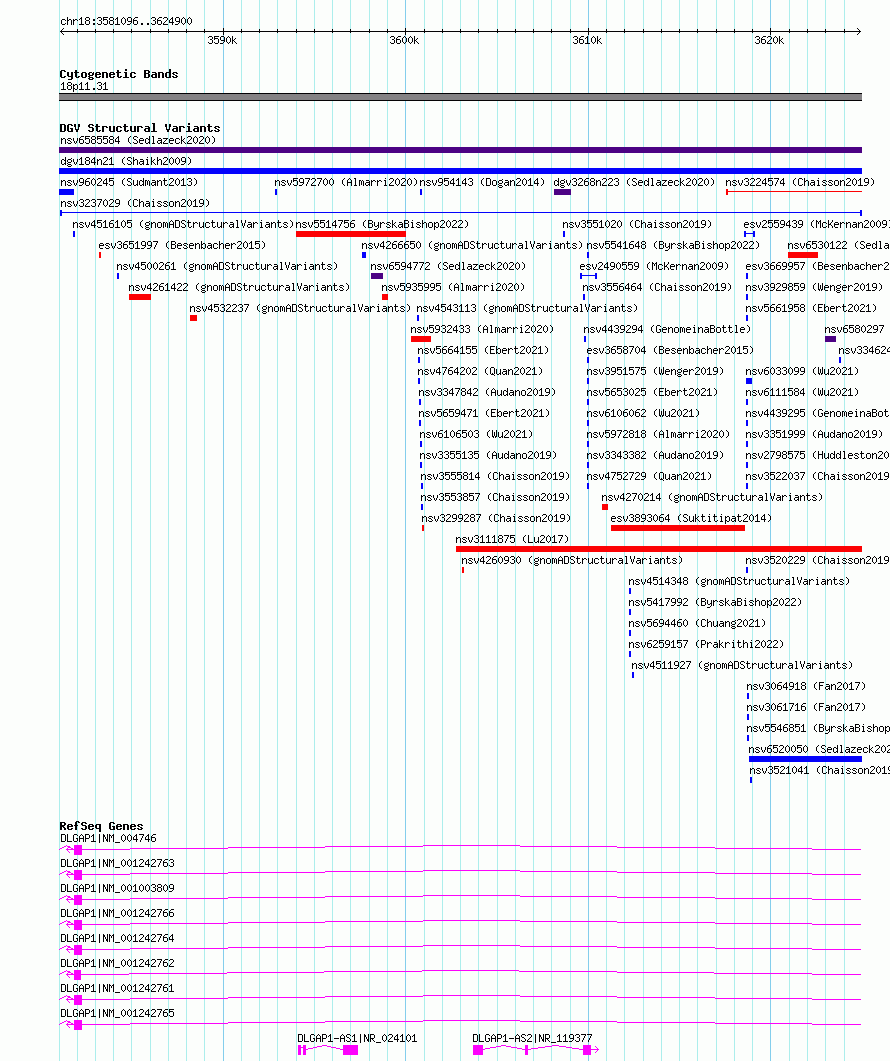Click nsv5541648 (ByrskaBishop2022) label
This screenshot has width=890, height=1061.
tap(673, 245)
